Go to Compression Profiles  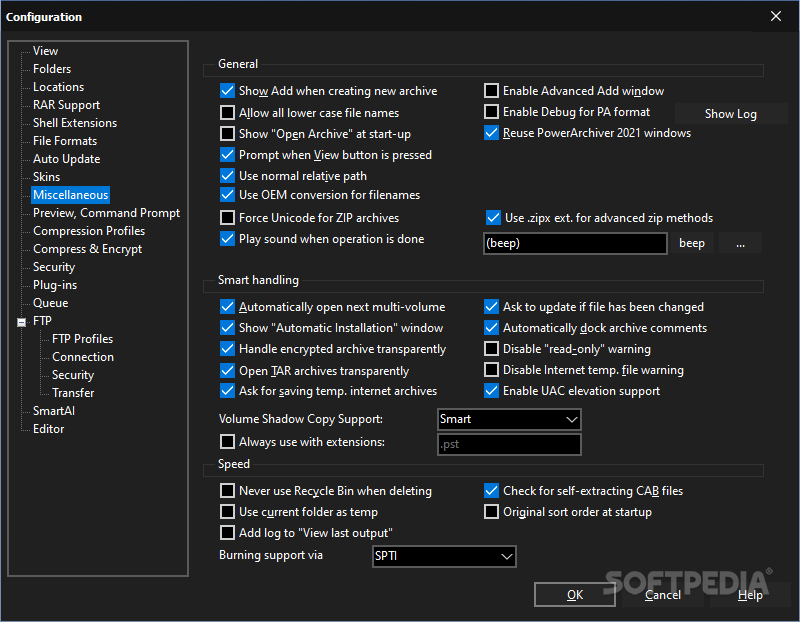[x=89, y=231]
